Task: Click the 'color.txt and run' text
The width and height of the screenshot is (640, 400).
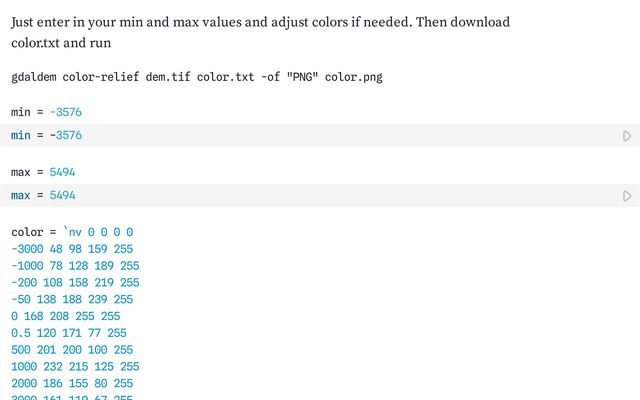Action: coord(61,43)
